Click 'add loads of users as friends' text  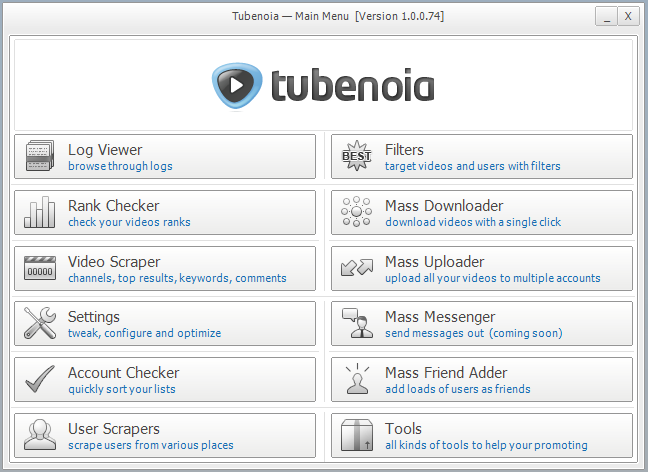(458, 389)
